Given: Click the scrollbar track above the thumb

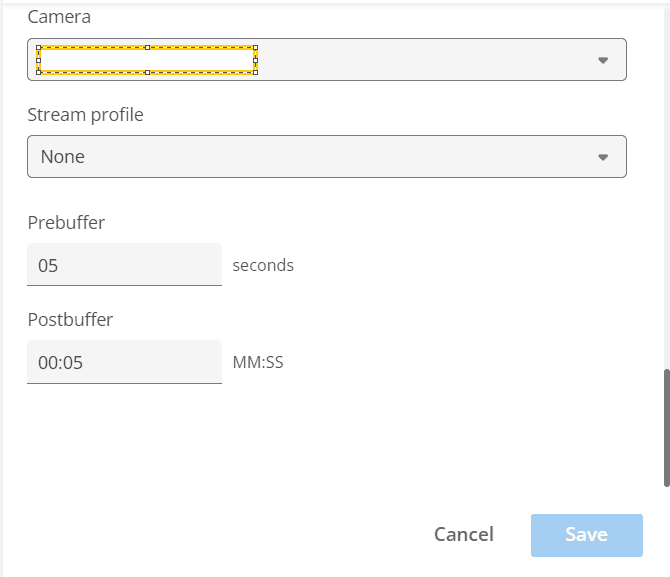Looking at the screenshot, I should click(x=666, y=200).
